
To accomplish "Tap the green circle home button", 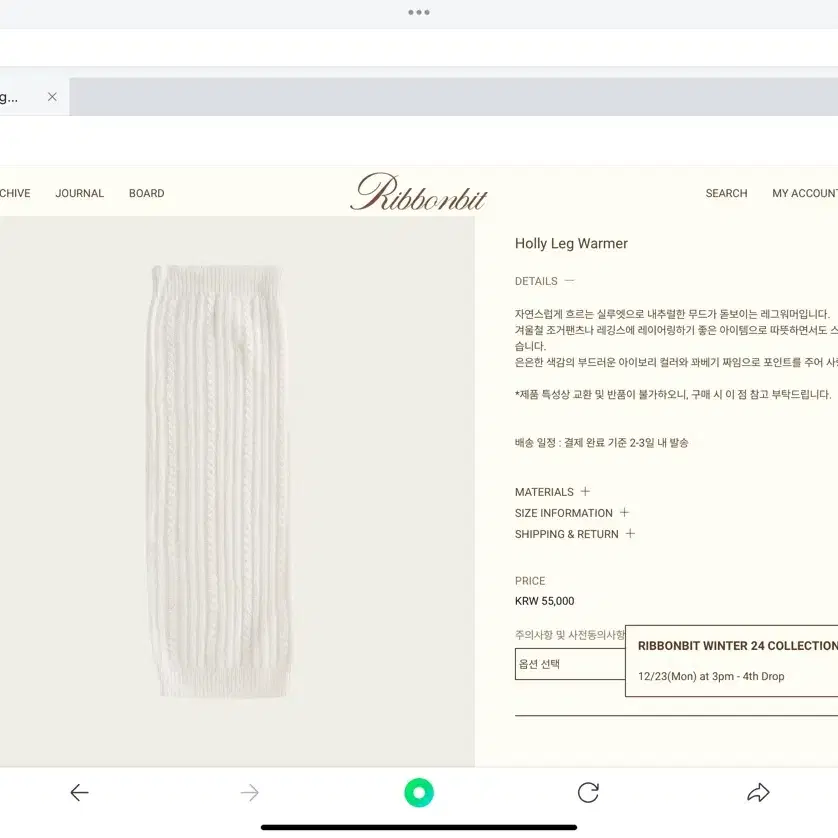I will [x=419, y=793].
